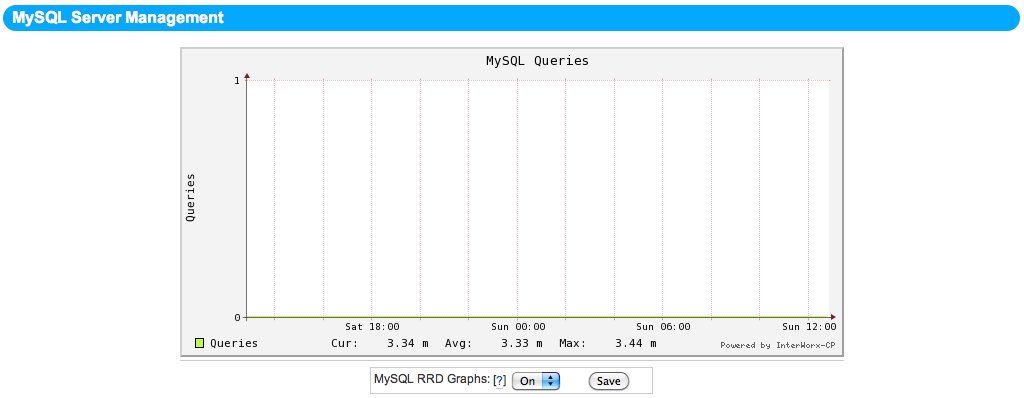This screenshot has width=1024, height=398.
Task: Open the MySQL RRD Graphs On dropdown
Action: pos(536,381)
